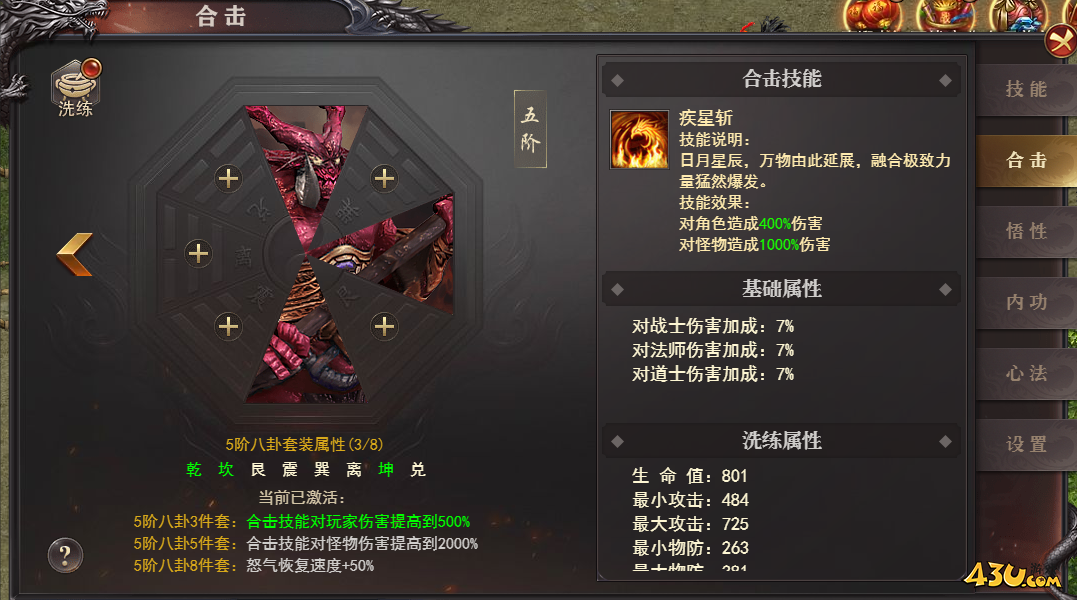Screen dimensions: 1077x600
Task: Click the bottom-right plus slot in bagua
Action: pos(384,326)
